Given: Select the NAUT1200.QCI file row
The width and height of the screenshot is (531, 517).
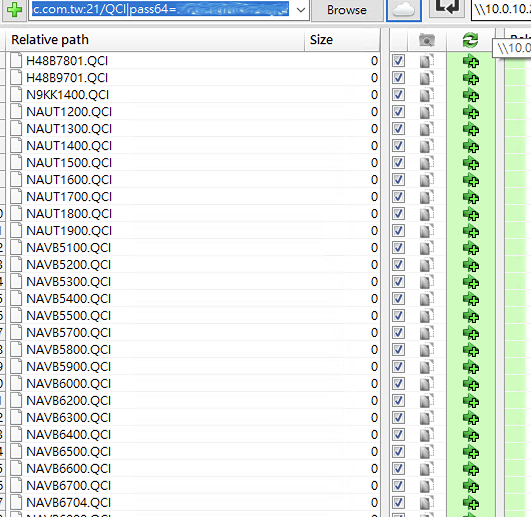Looking at the screenshot, I should point(193,112).
